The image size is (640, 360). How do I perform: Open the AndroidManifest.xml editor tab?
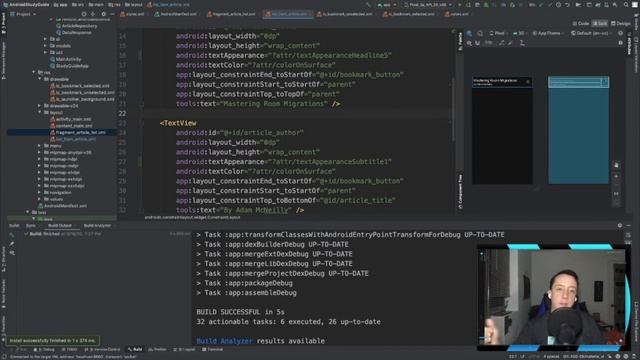click(176, 14)
